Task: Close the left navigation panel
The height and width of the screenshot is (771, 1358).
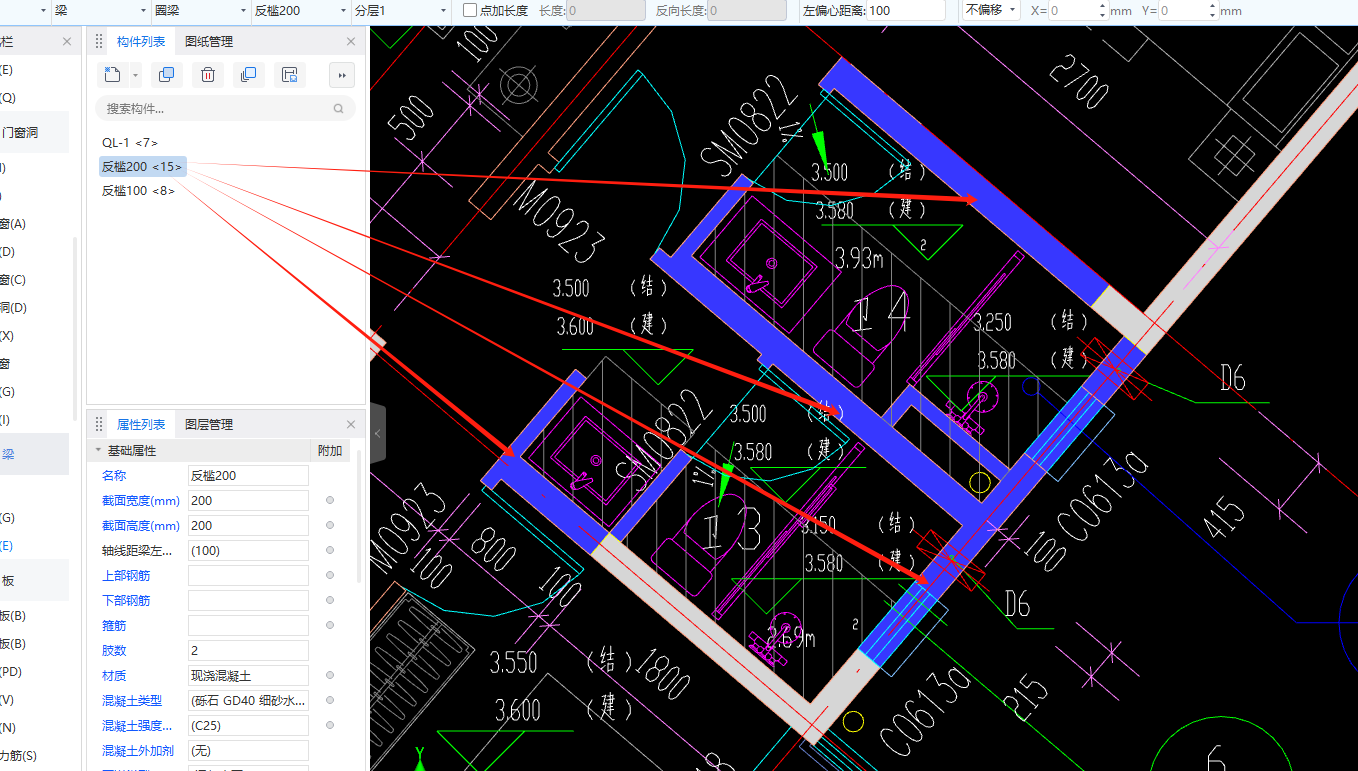Action: coord(67,42)
